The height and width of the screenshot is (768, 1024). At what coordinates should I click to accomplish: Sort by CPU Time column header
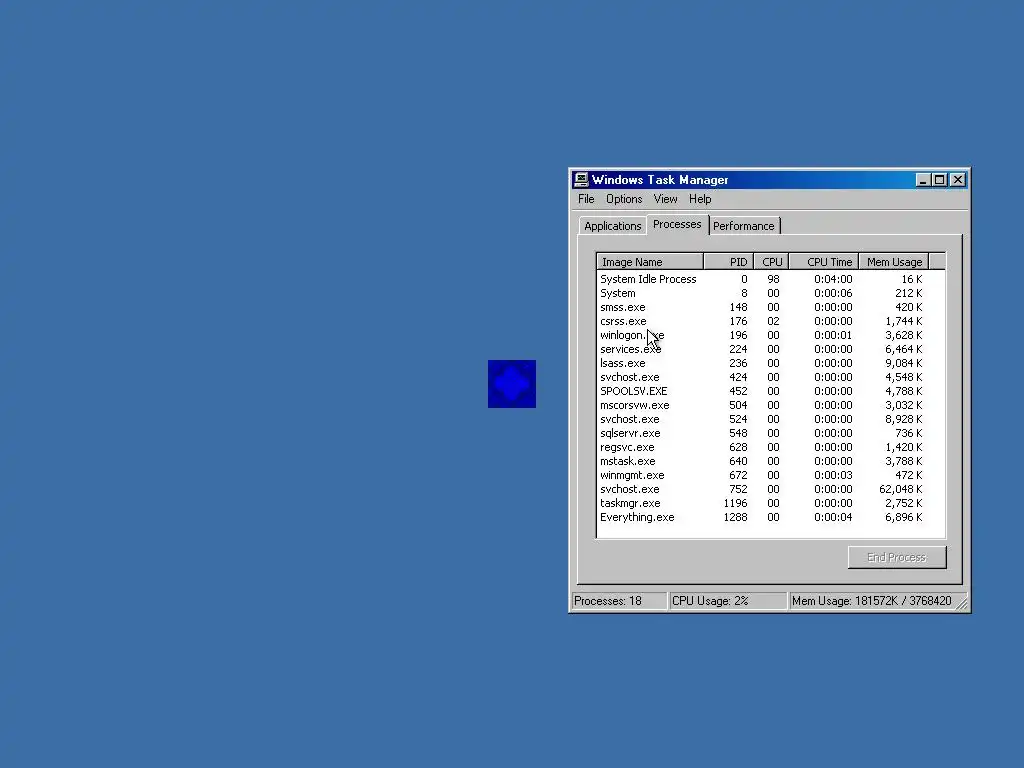click(824, 262)
